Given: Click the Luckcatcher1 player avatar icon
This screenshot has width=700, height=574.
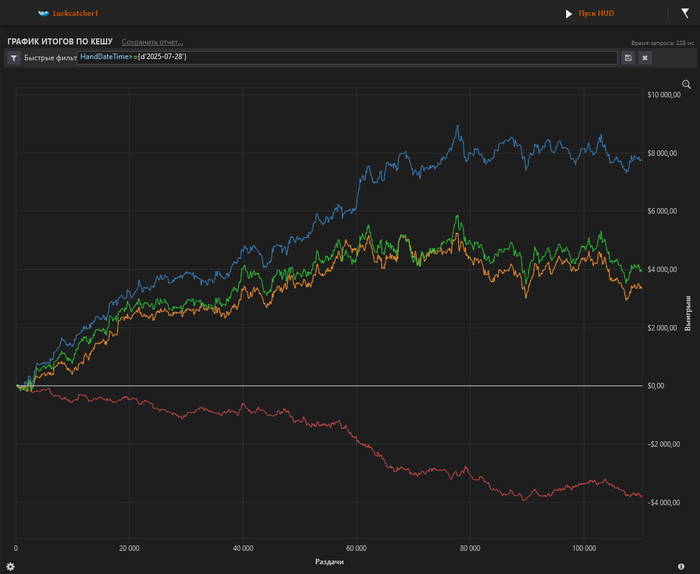Looking at the screenshot, I should (43, 14).
